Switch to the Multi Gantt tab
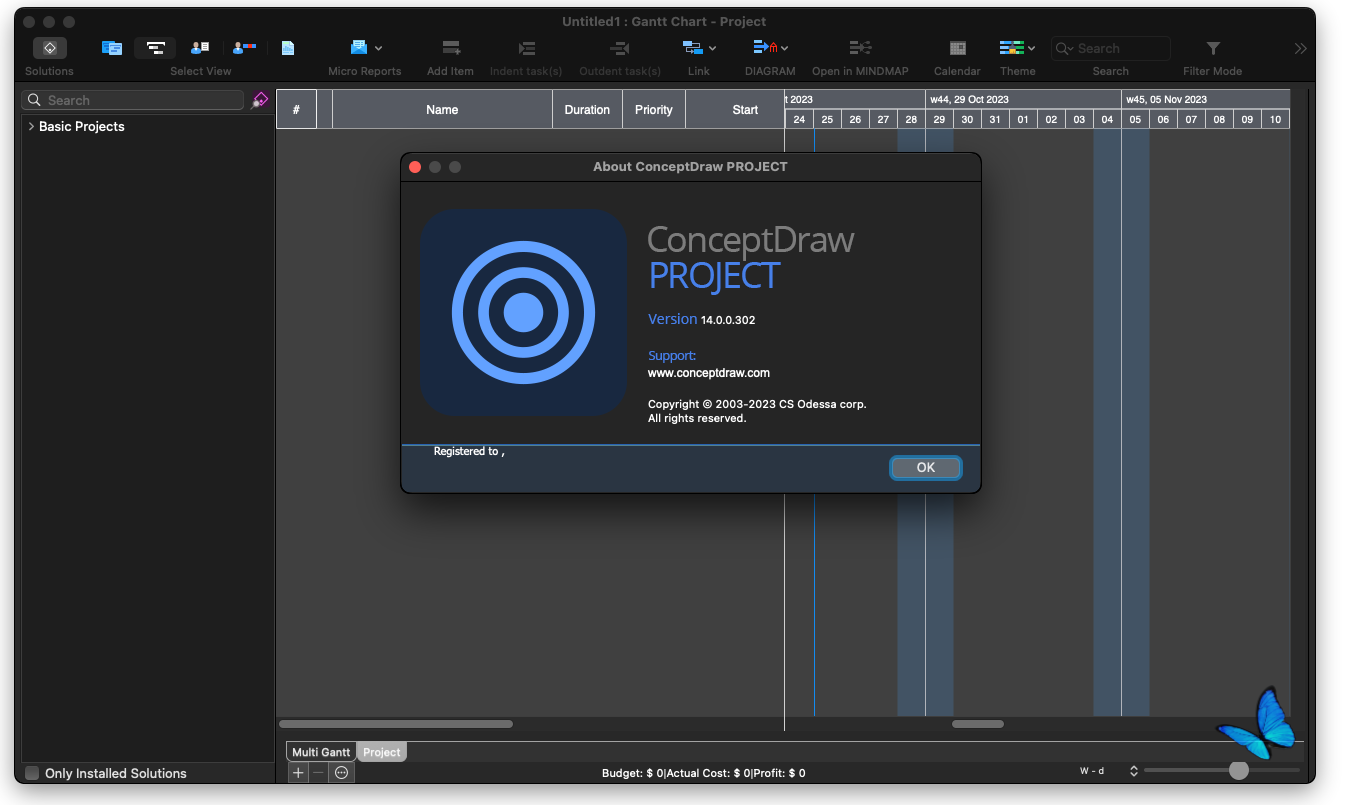 pyautogui.click(x=321, y=752)
